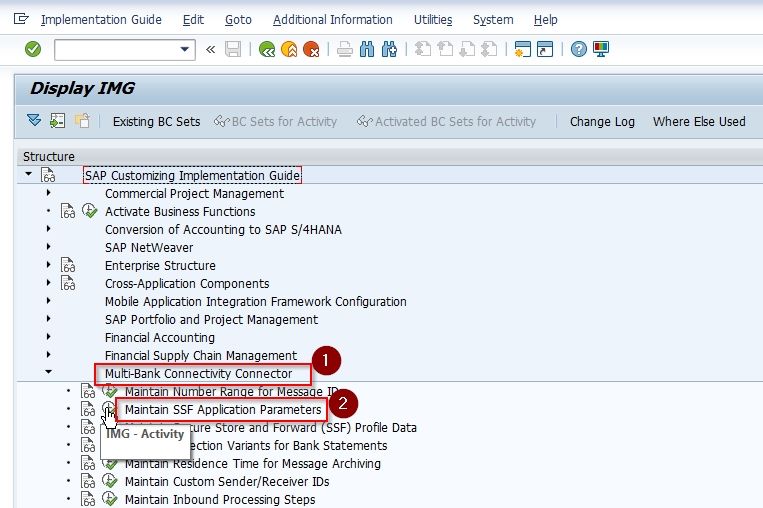The width and height of the screenshot is (763, 508).
Task: Open the Utilities menu
Action: (x=433, y=19)
